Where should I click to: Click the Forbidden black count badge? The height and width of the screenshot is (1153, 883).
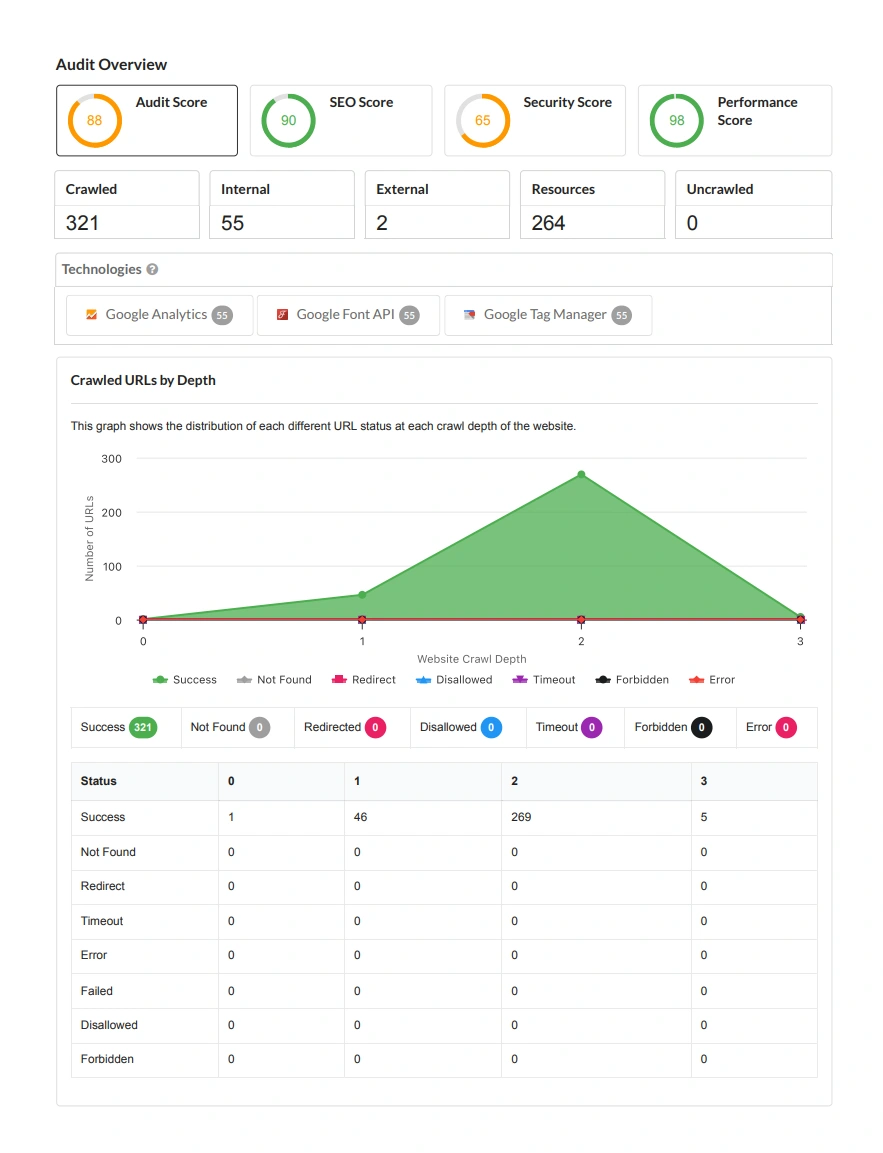pos(701,728)
